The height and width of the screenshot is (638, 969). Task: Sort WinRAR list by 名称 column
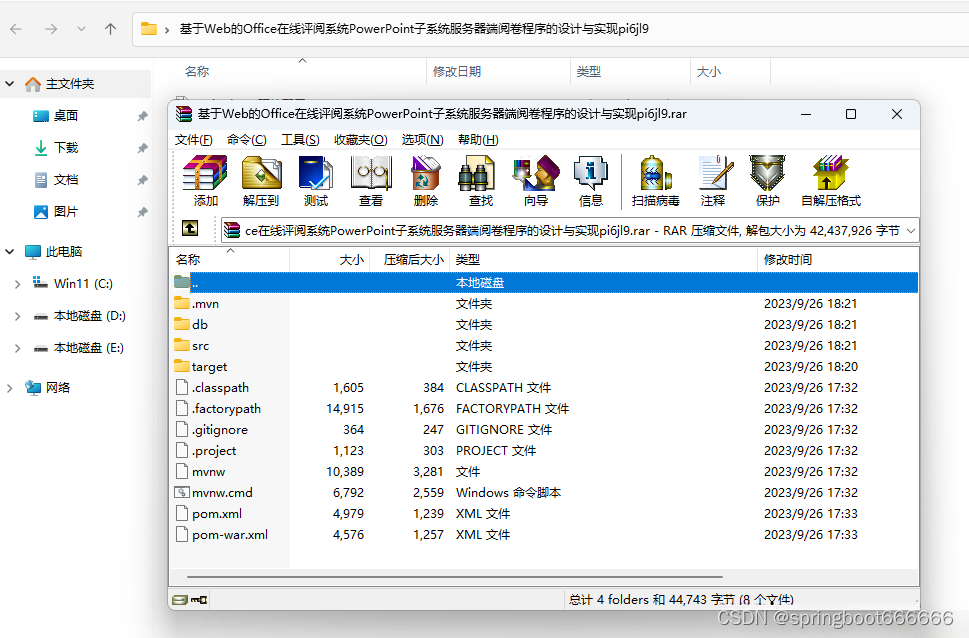229,260
